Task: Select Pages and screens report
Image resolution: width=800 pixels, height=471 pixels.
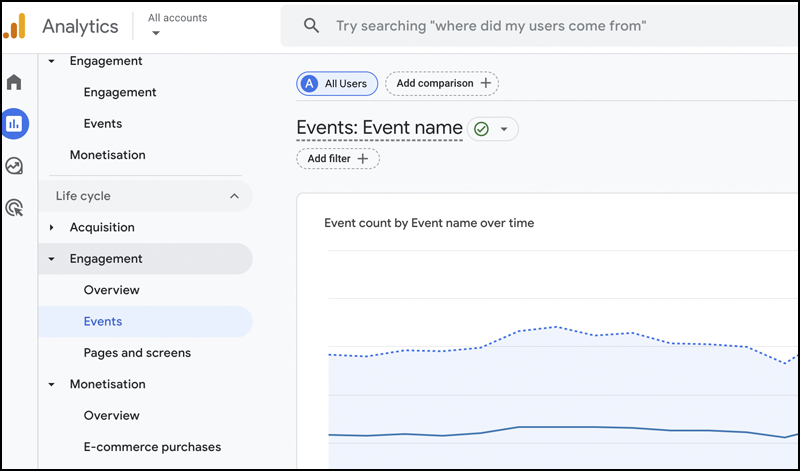Action: (x=137, y=353)
